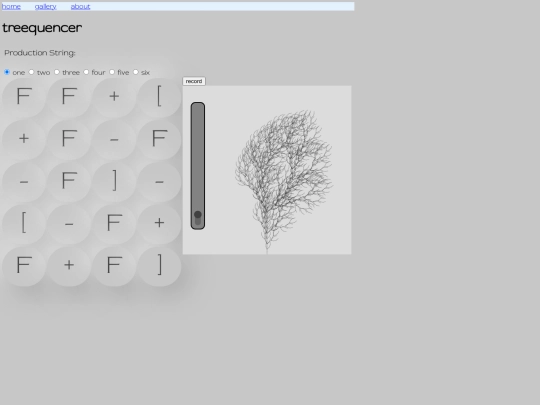This screenshot has width=540, height=405.
Task: Click the generated tree drawing canvas
Action: pos(267,170)
